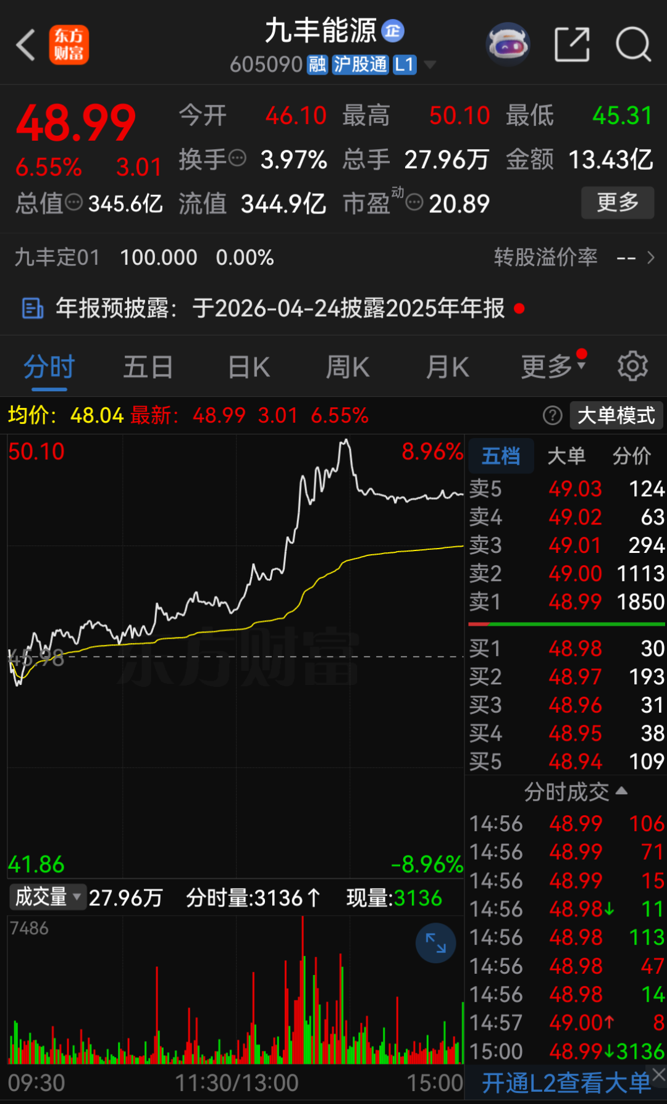
Task: Switch order panel to 分价
Action: coord(631,456)
